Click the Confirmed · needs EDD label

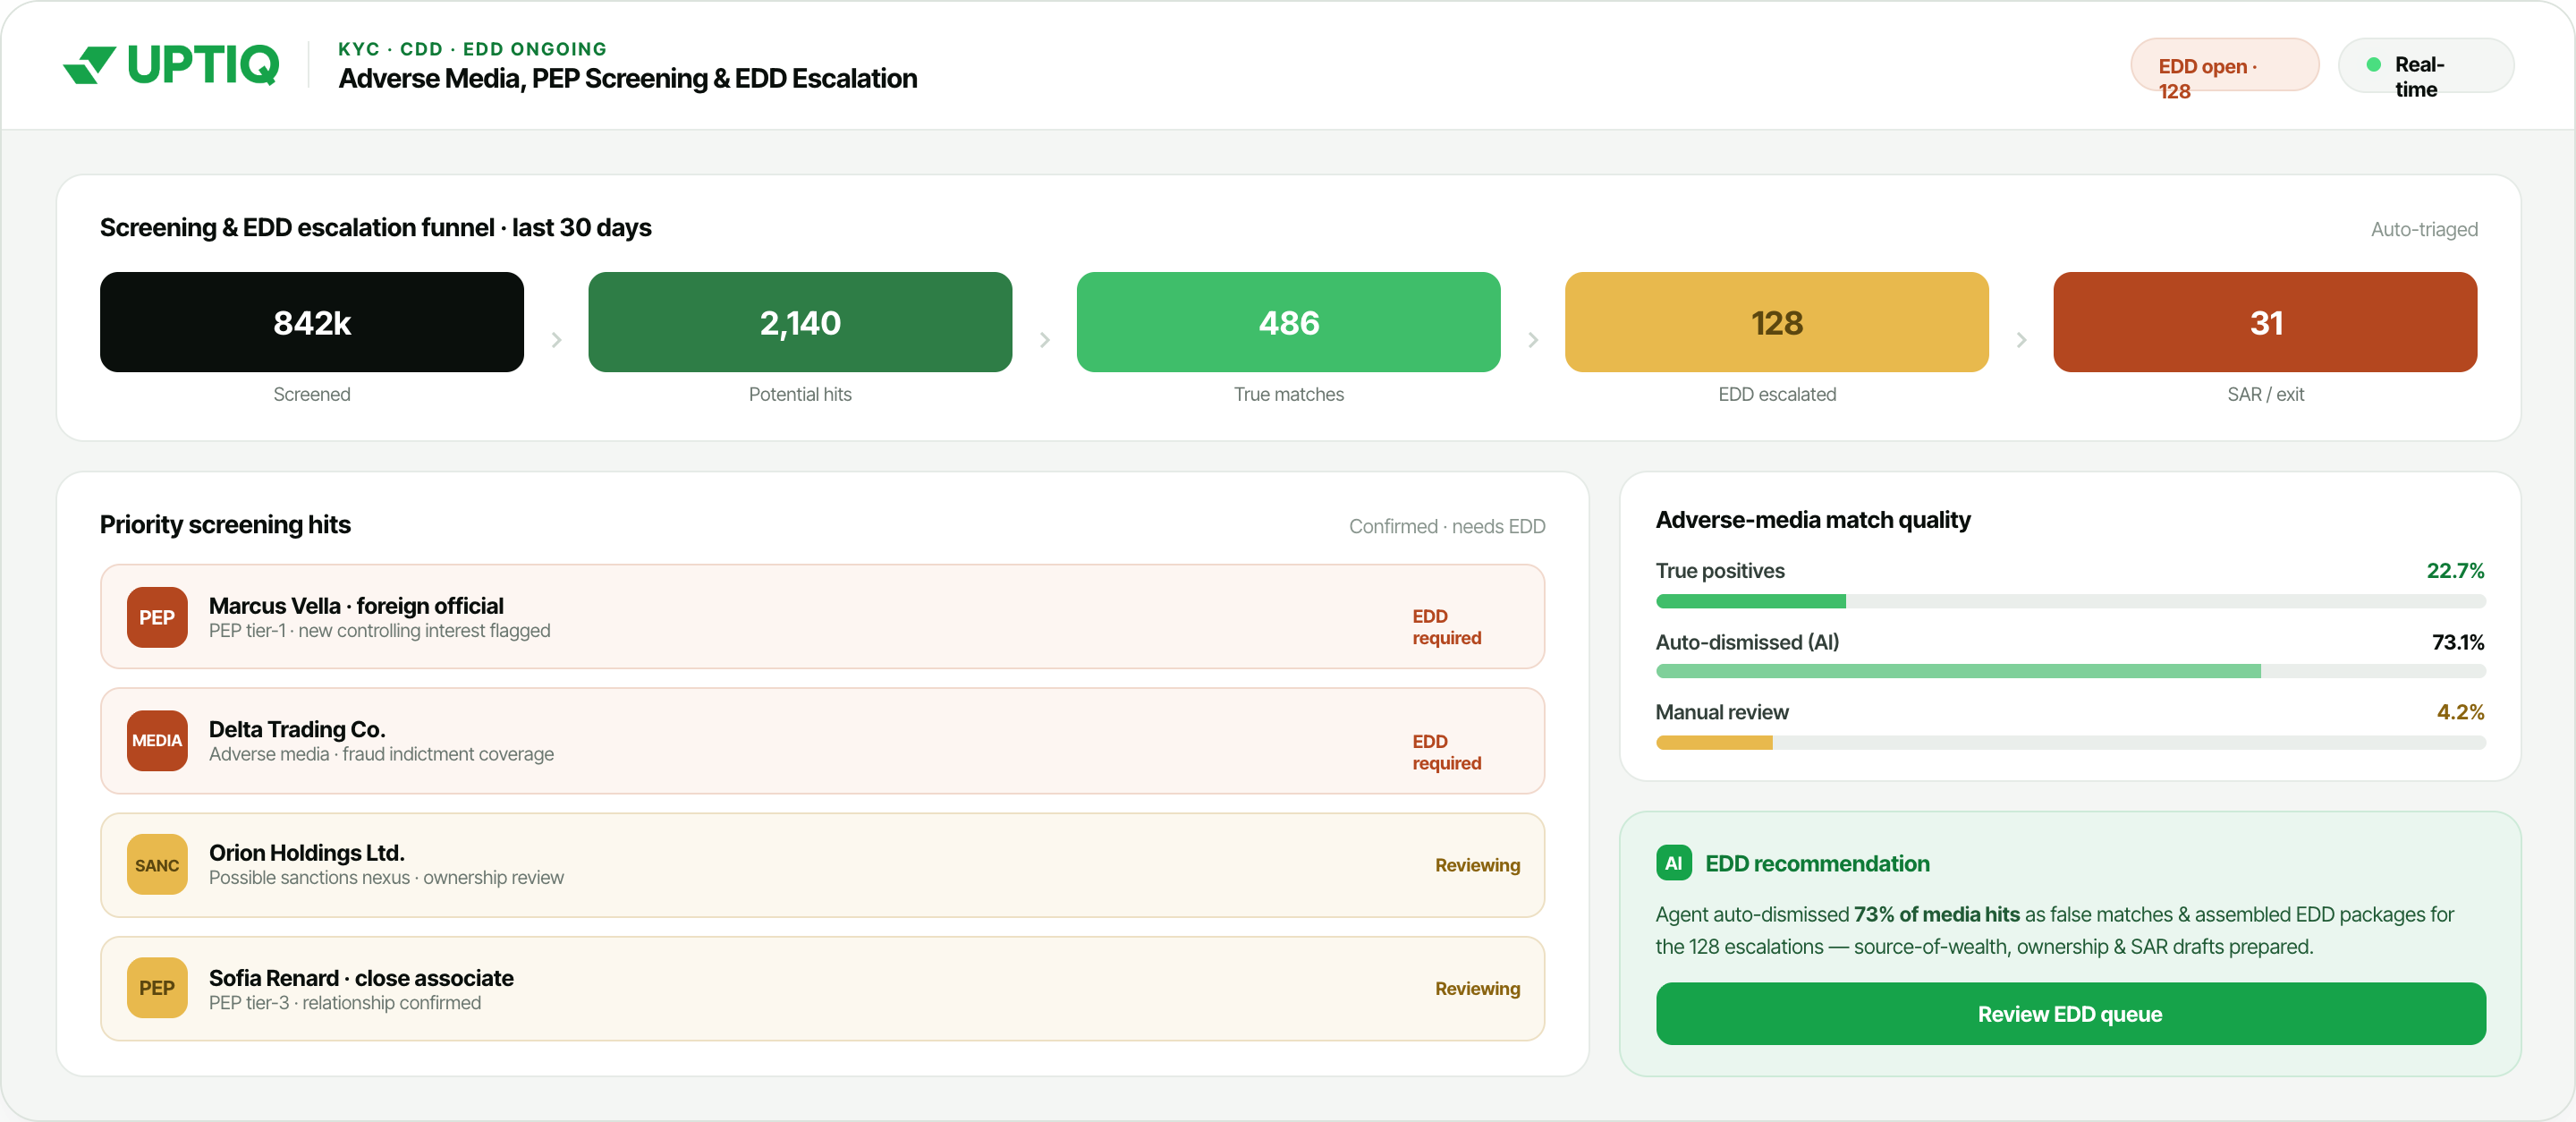pyautogui.click(x=1447, y=526)
